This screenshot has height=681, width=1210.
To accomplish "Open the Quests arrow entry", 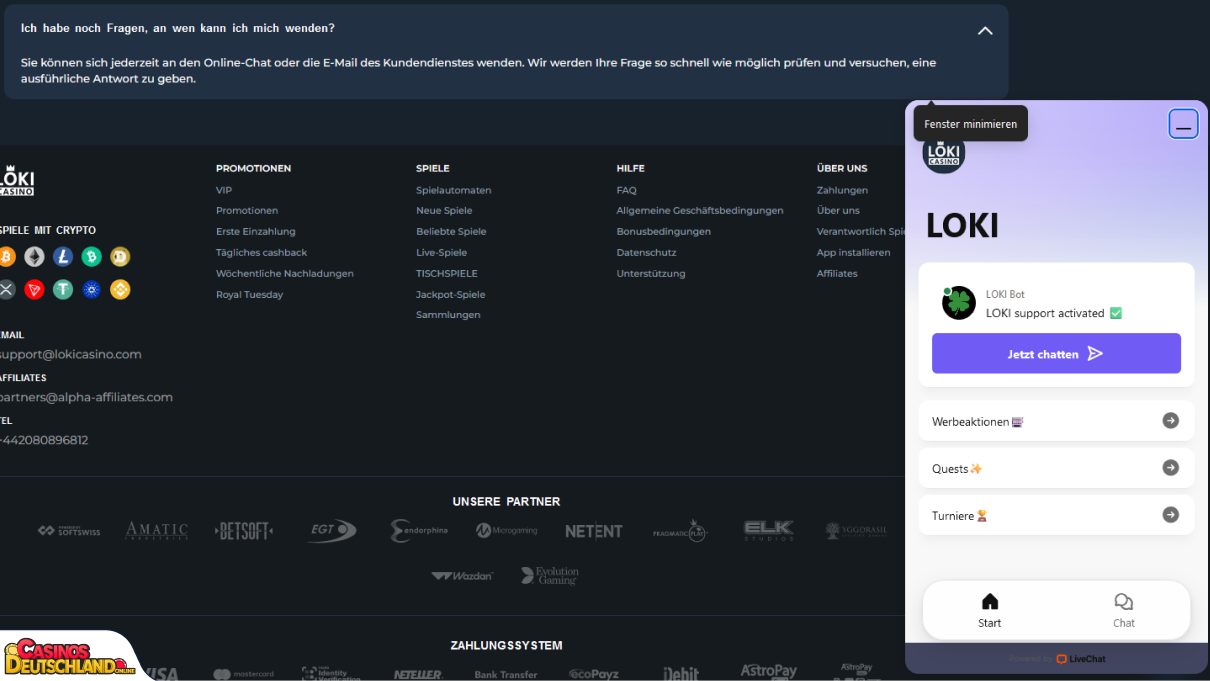I will [1170, 468].
